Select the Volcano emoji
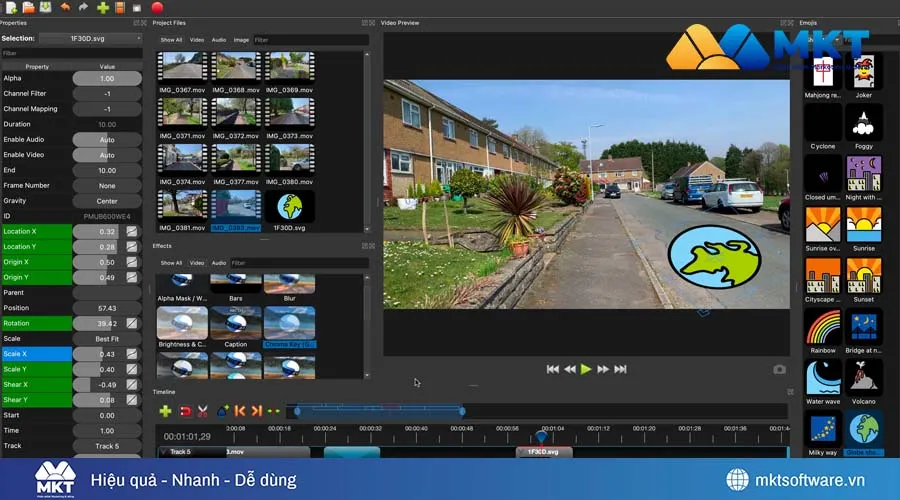Screen dimensions: 900x500 863,378
